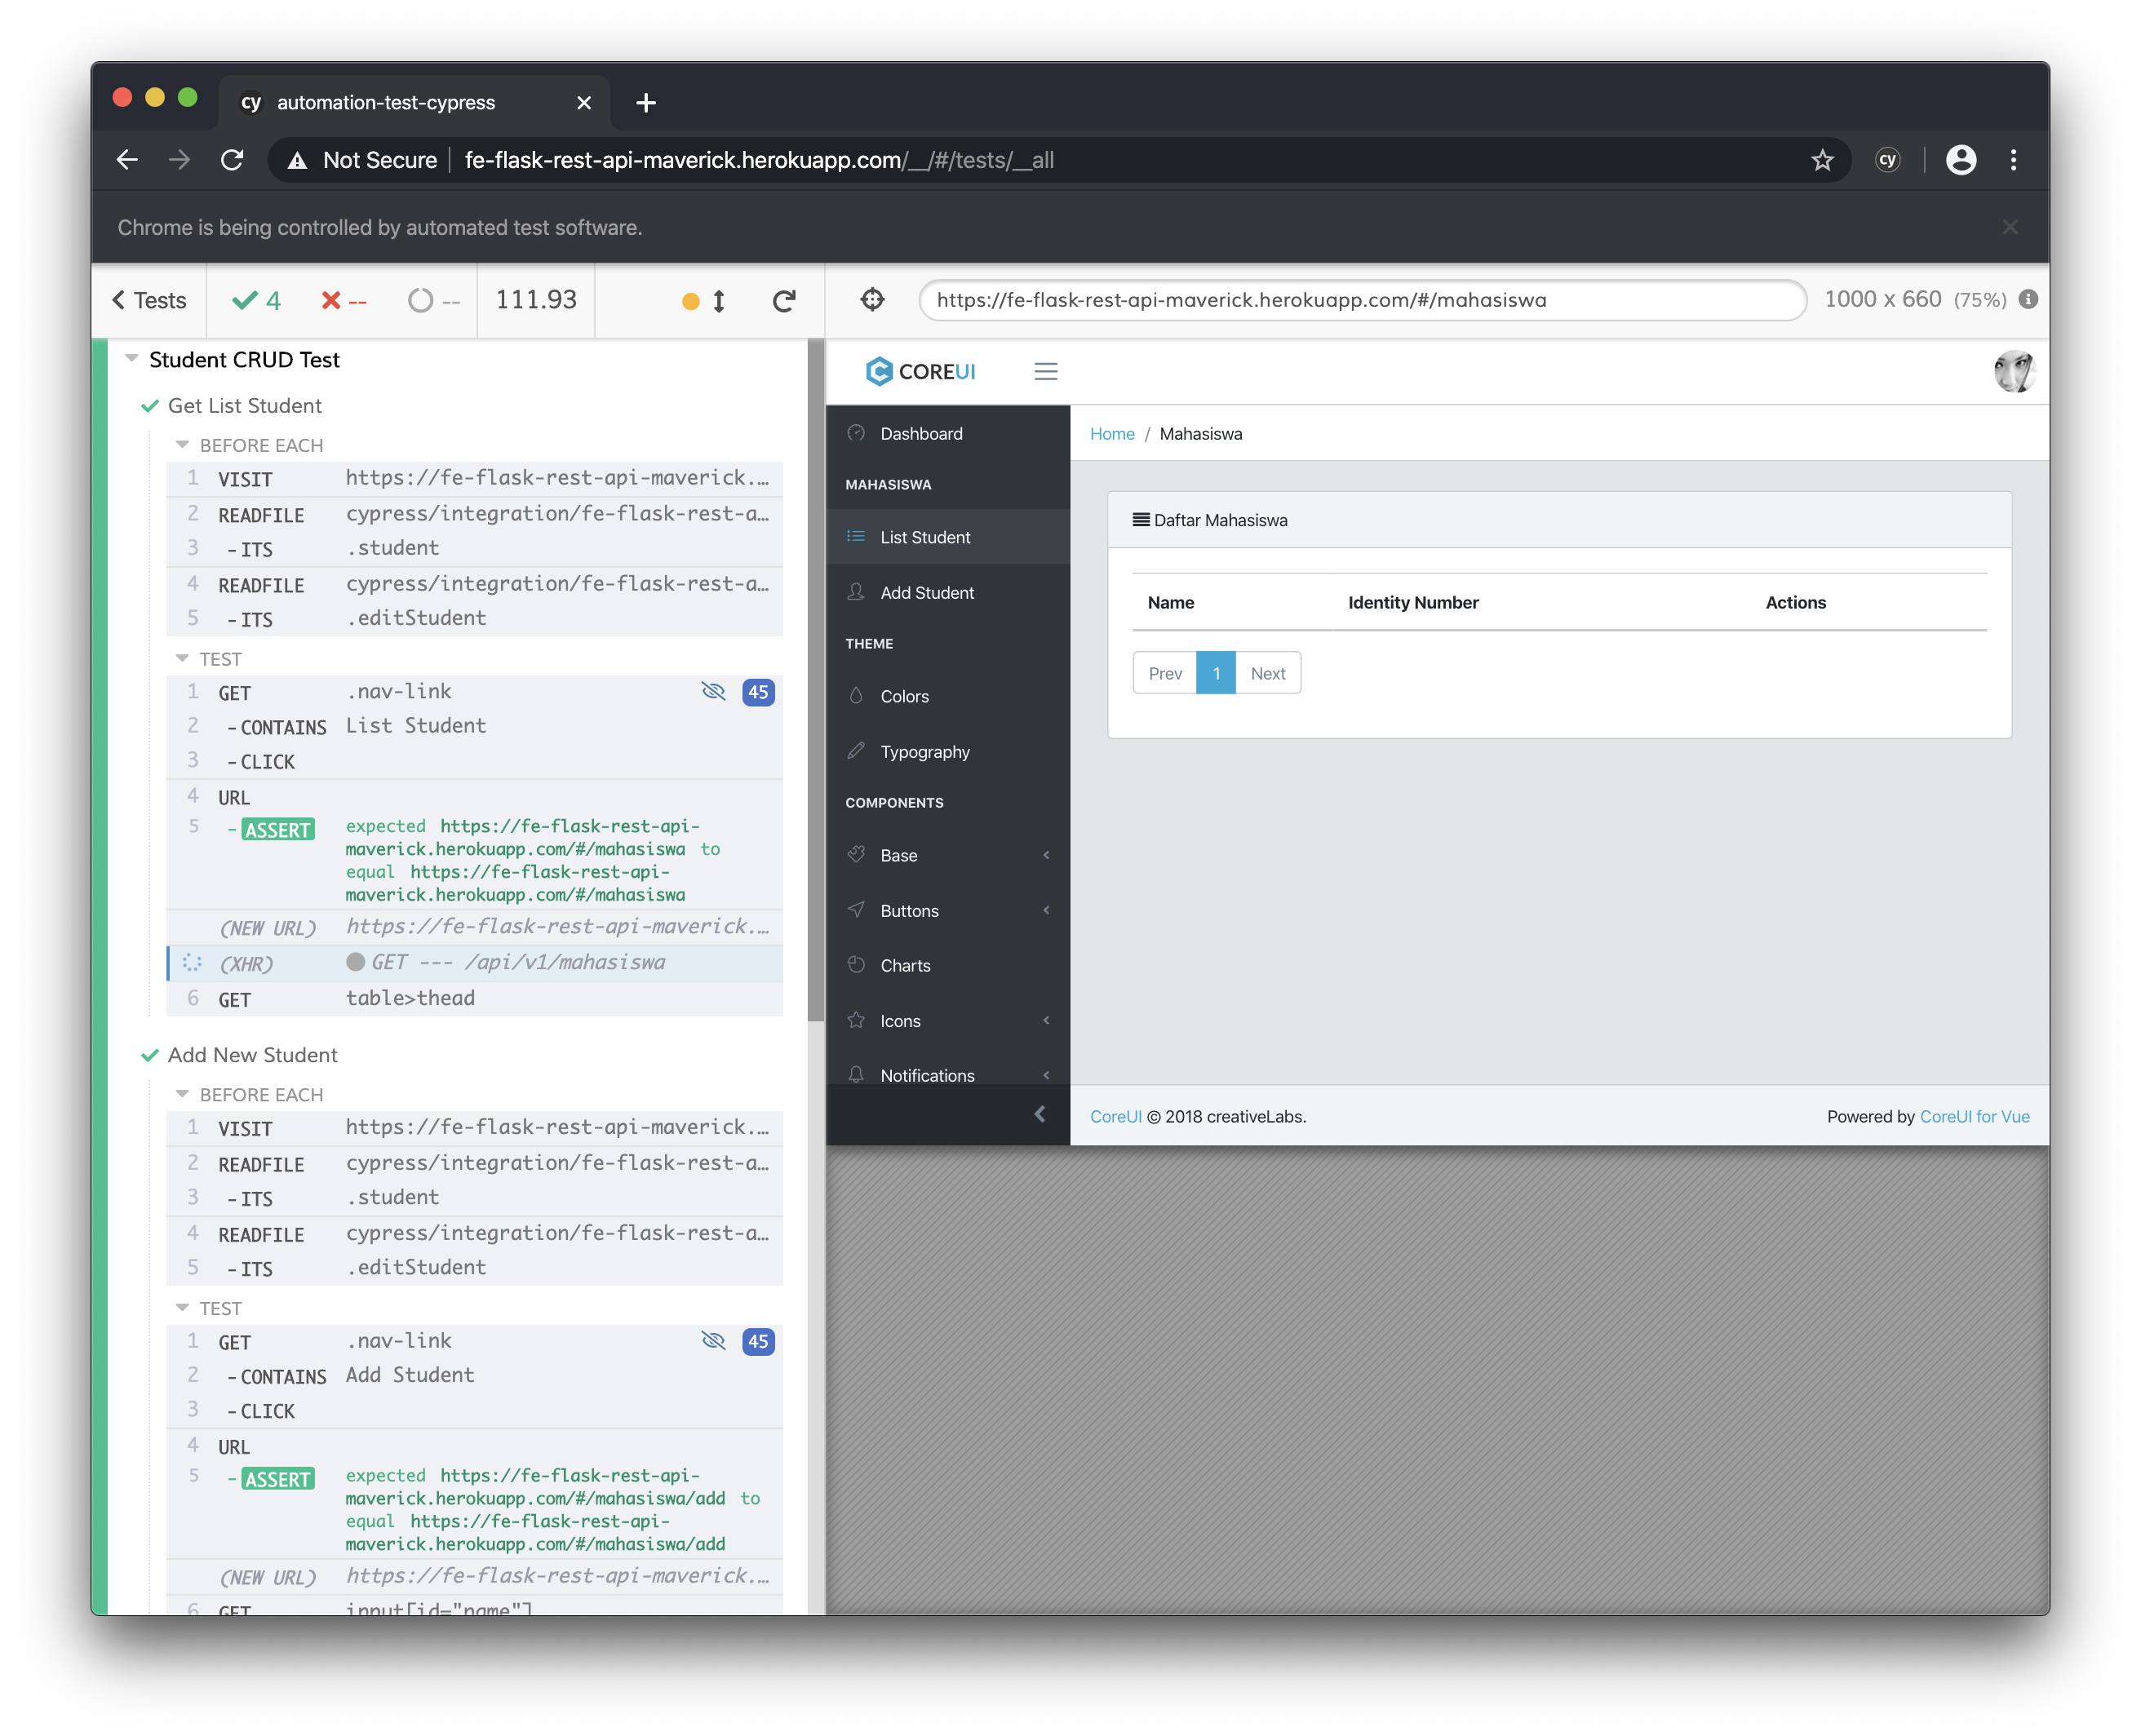Click the Cypress extension icon in the Chrome toolbar
The width and height of the screenshot is (2141, 1736).
tap(1887, 160)
